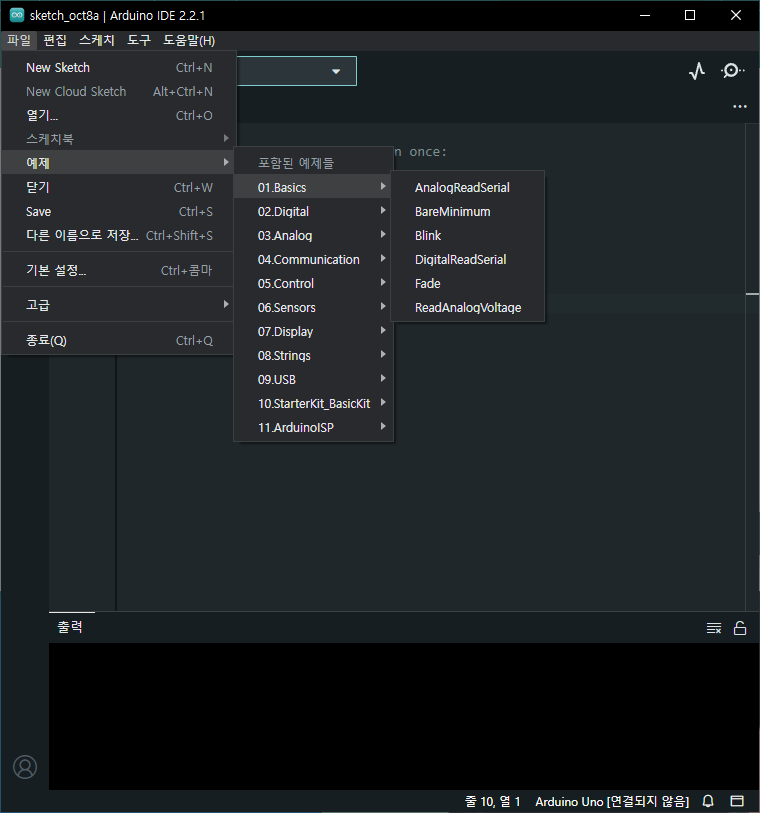Open the ReadAnalogVoltage example
The image size is (760, 813).
468,307
